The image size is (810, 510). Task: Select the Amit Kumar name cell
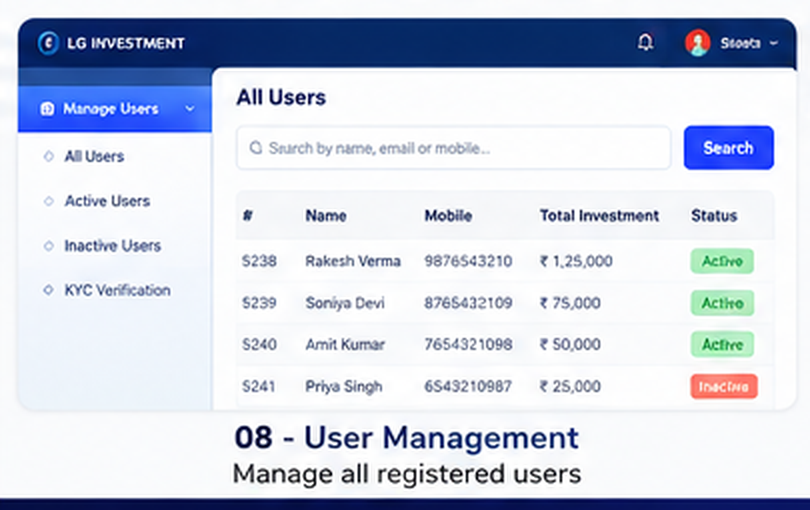tap(345, 344)
